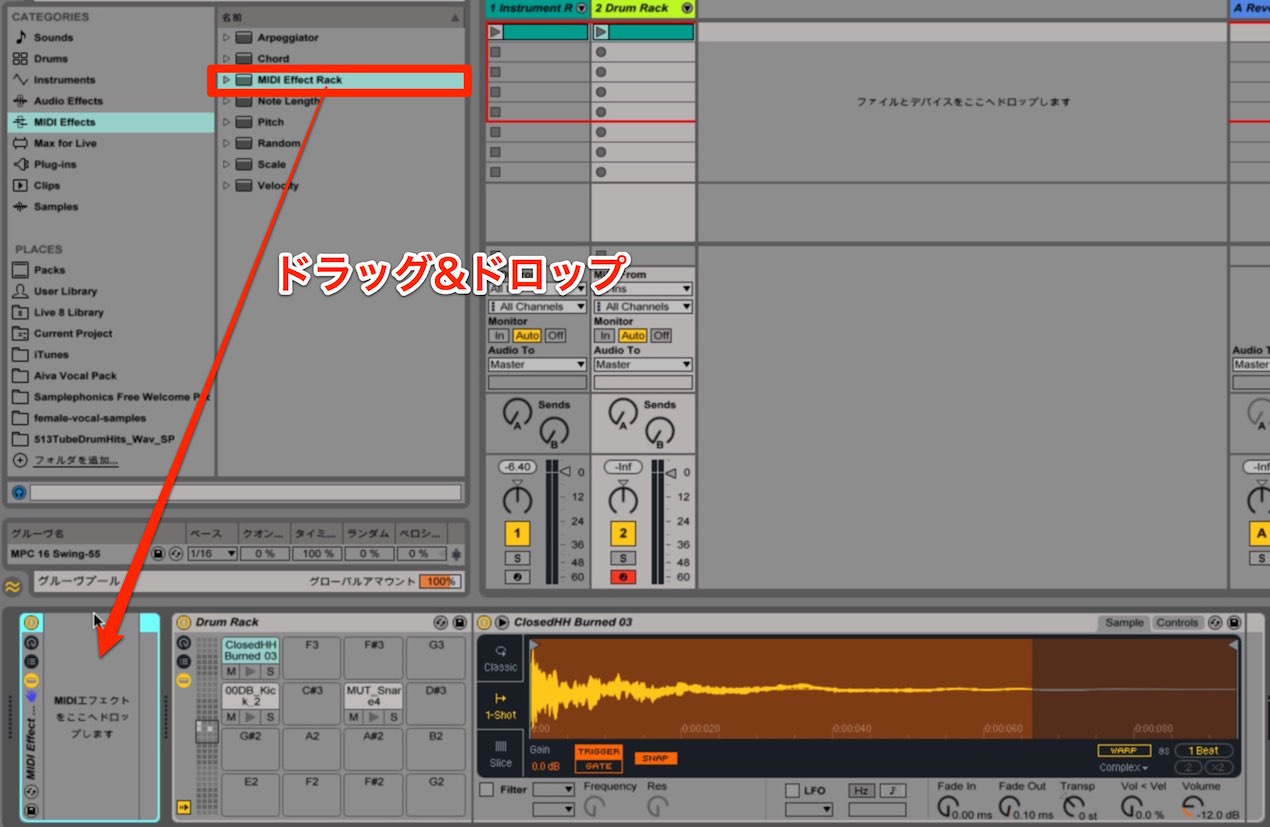
Task: Open track 1 Audio To Master dropdown
Action: 537,364
